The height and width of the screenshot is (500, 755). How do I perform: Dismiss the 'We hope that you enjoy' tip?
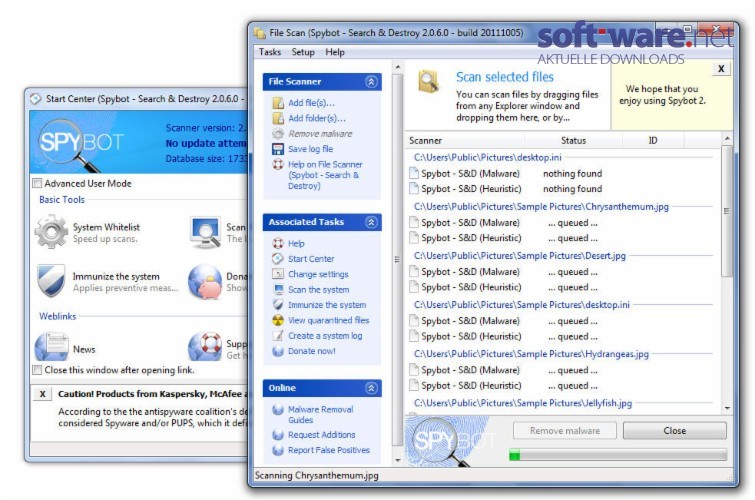coord(721,69)
